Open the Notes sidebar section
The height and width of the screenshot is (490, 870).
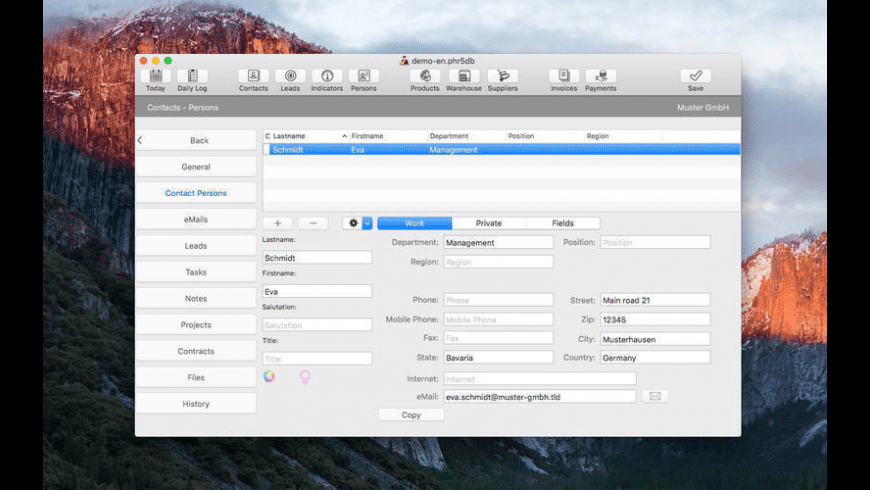point(196,299)
